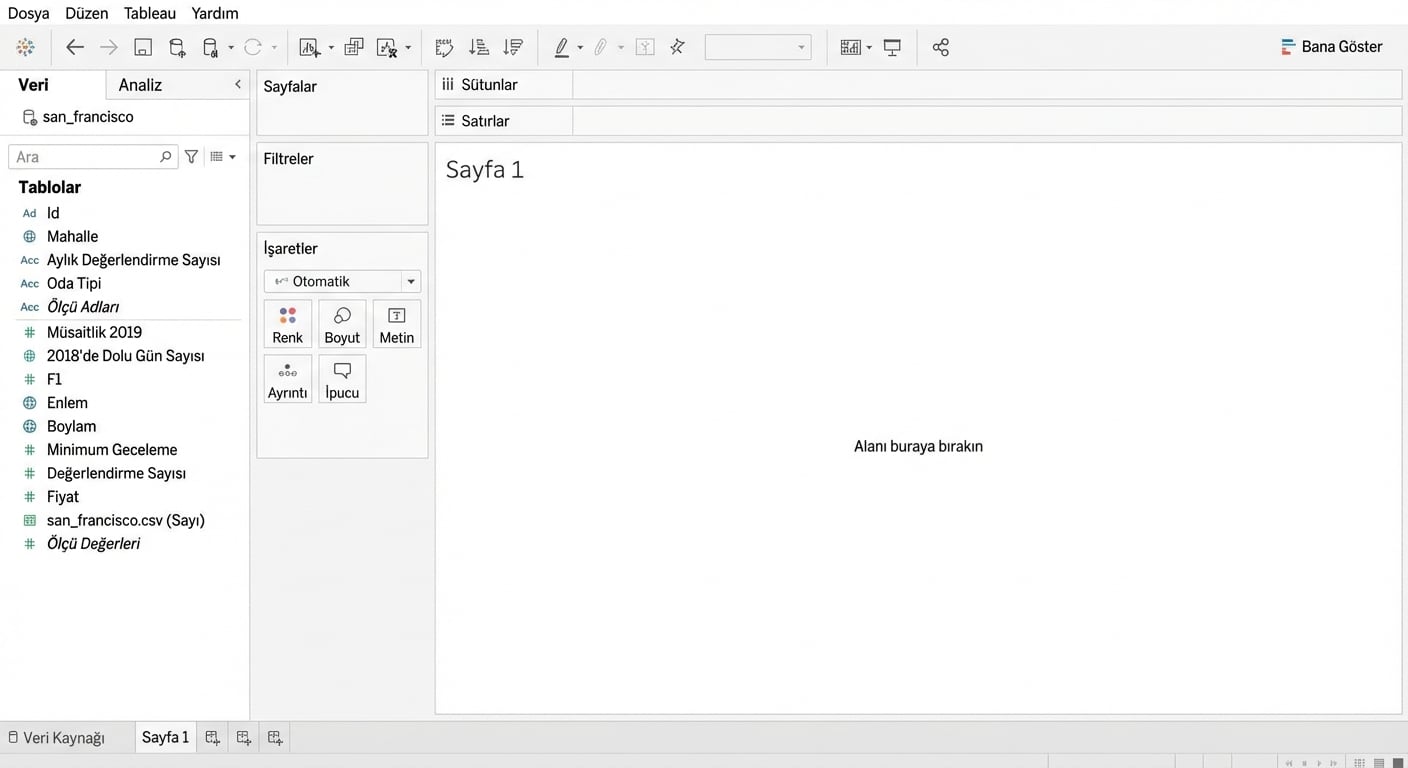Click the Tableau start page logo icon

pos(26,47)
